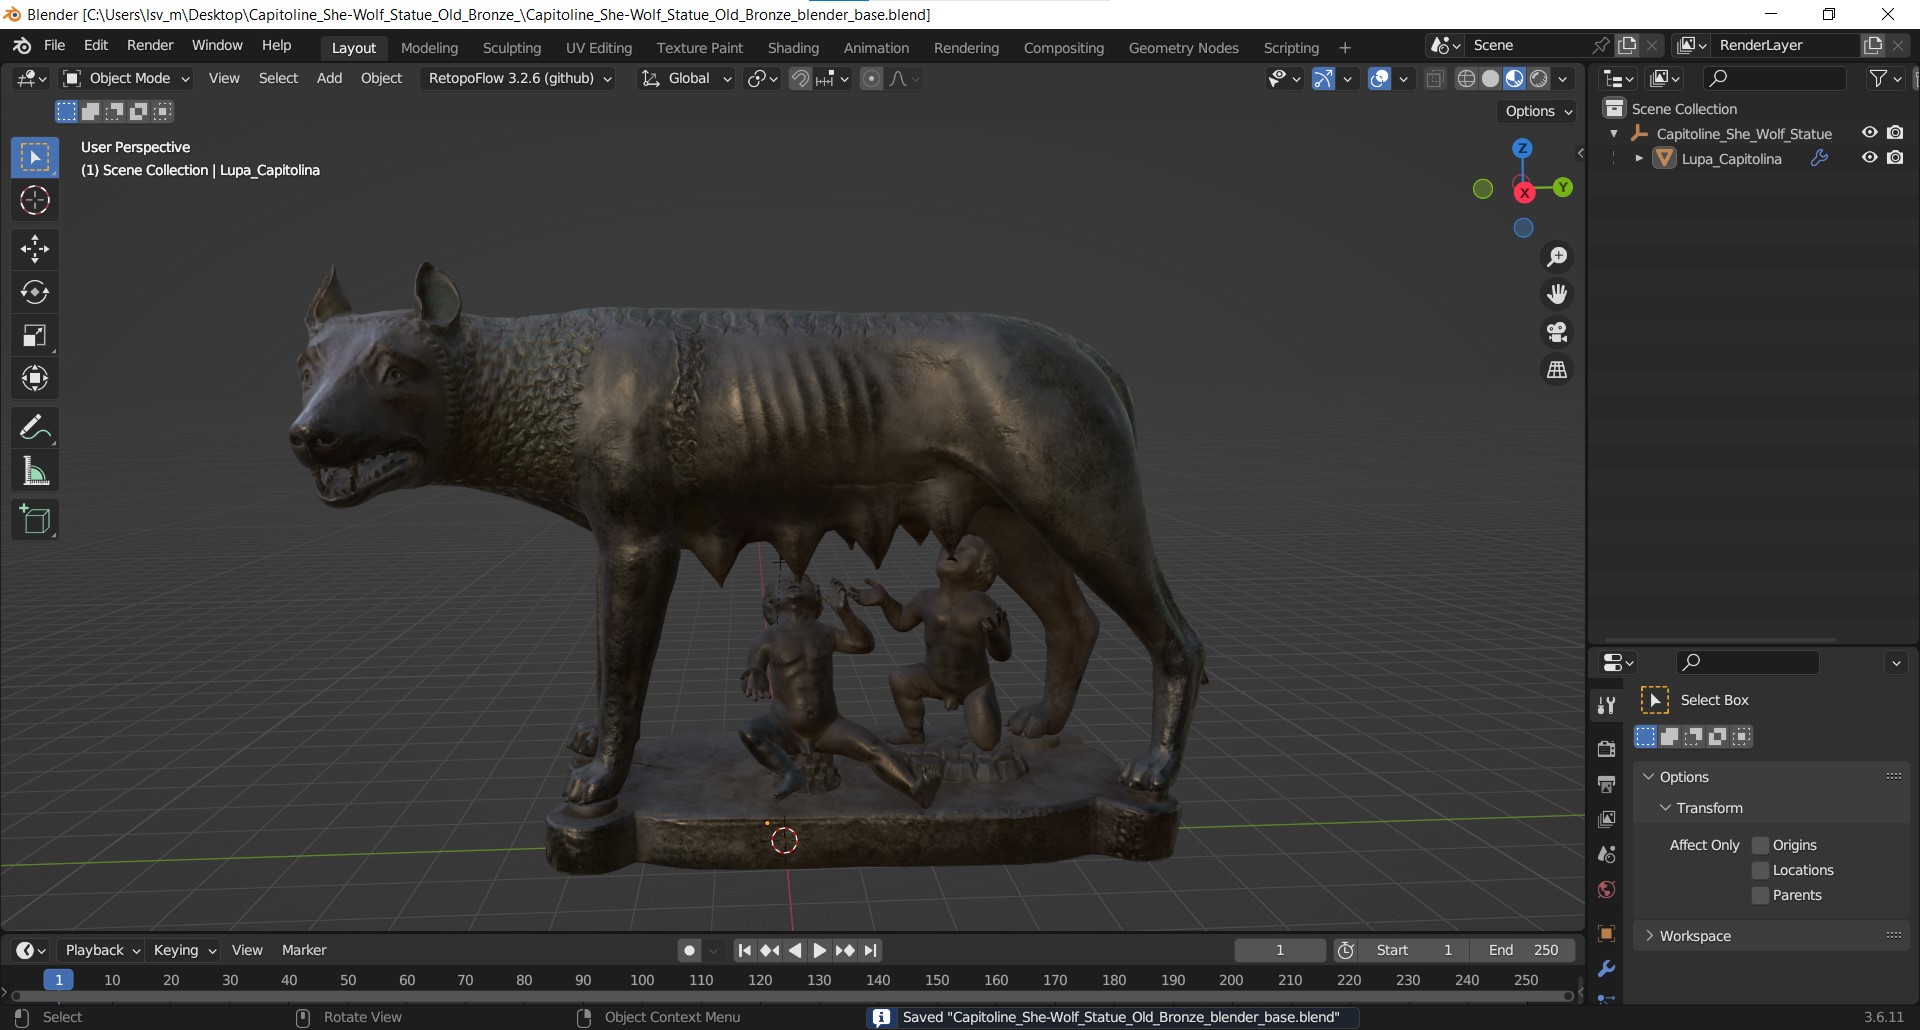1920x1030 pixels.
Task: Hide Lupa_Capitolina object in viewport
Action: pyautogui.click(x=1869, y=157)
